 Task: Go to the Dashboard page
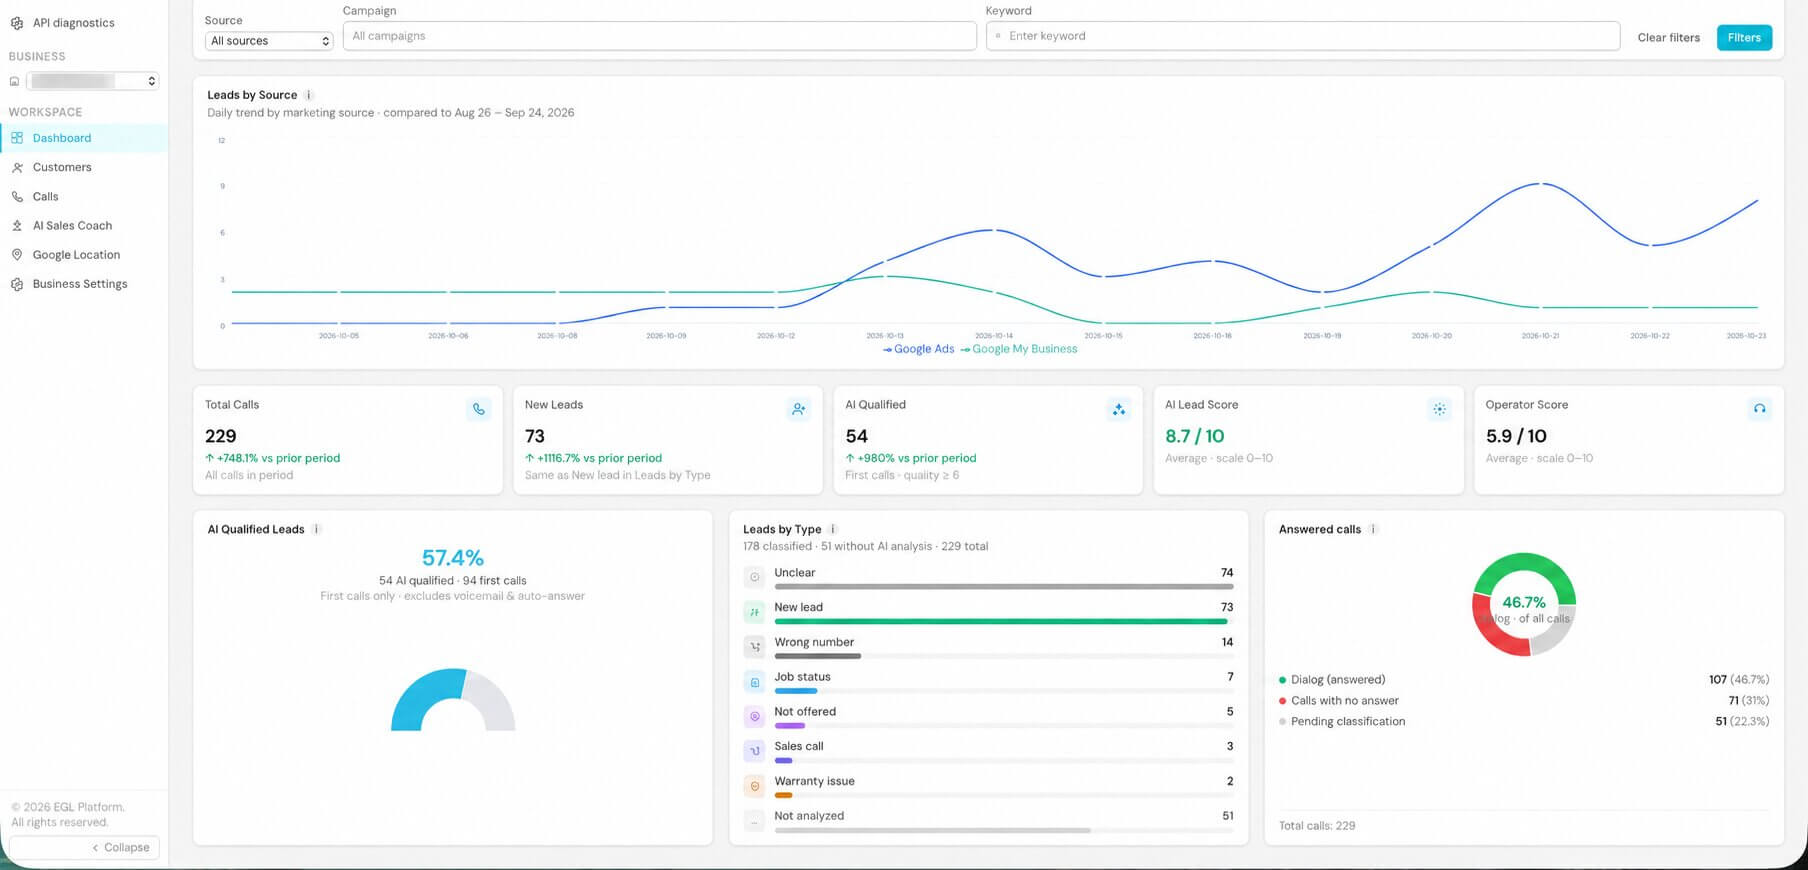click(84, 138)
